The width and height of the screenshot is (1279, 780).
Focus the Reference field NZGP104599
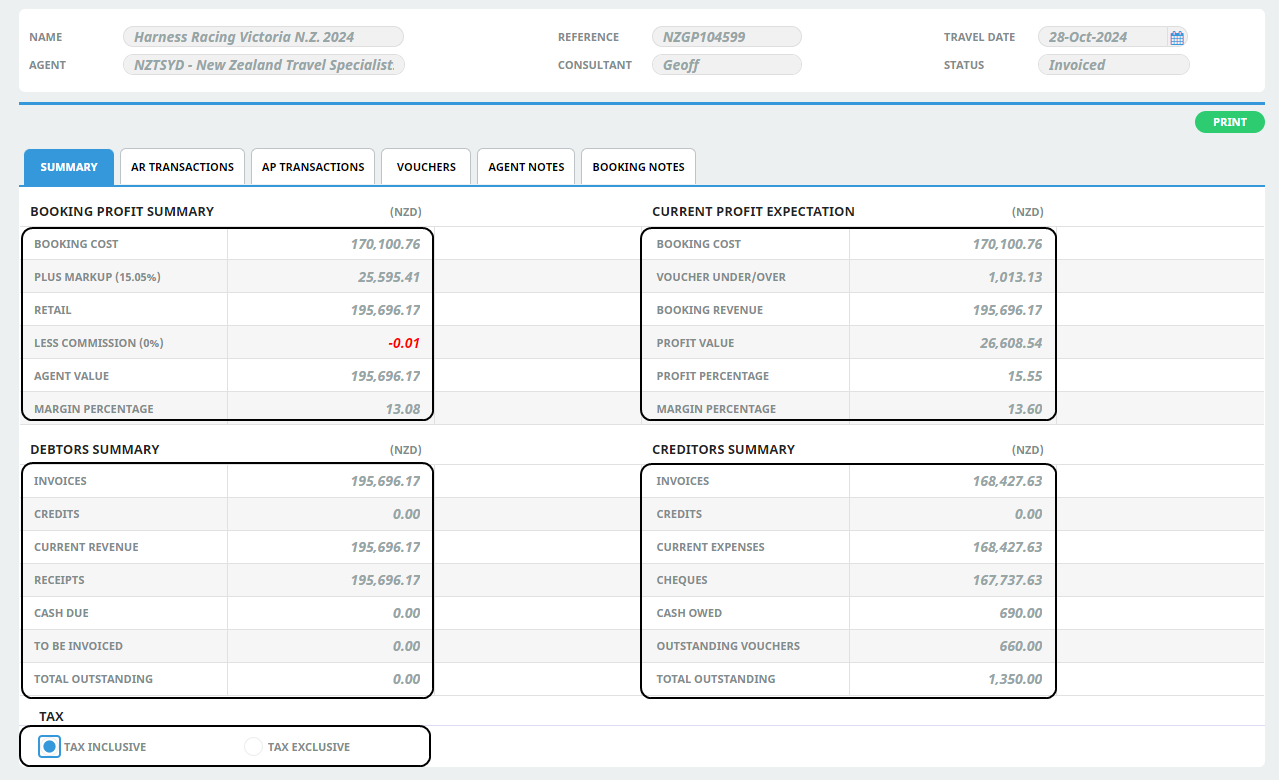[726, 37]
